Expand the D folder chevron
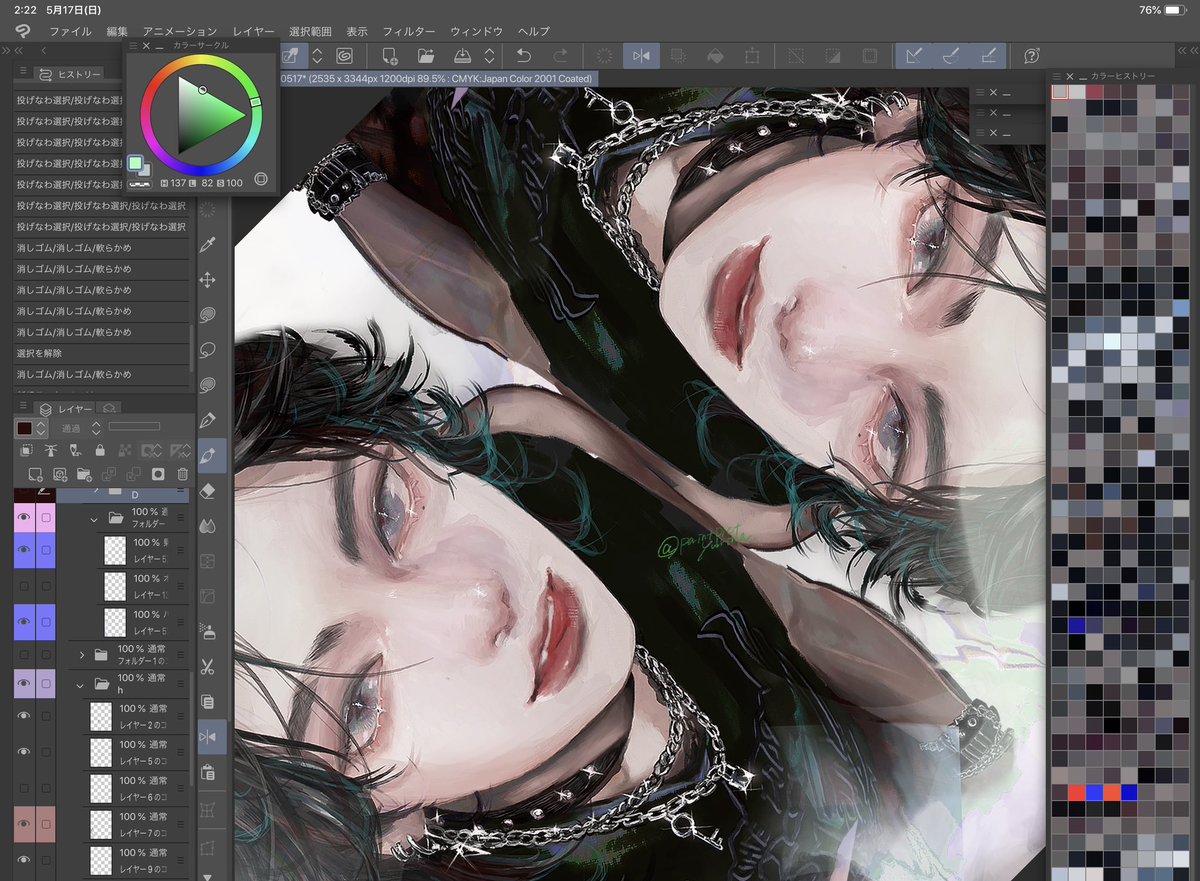This screenshot has width=1200, height=881. 96,491
